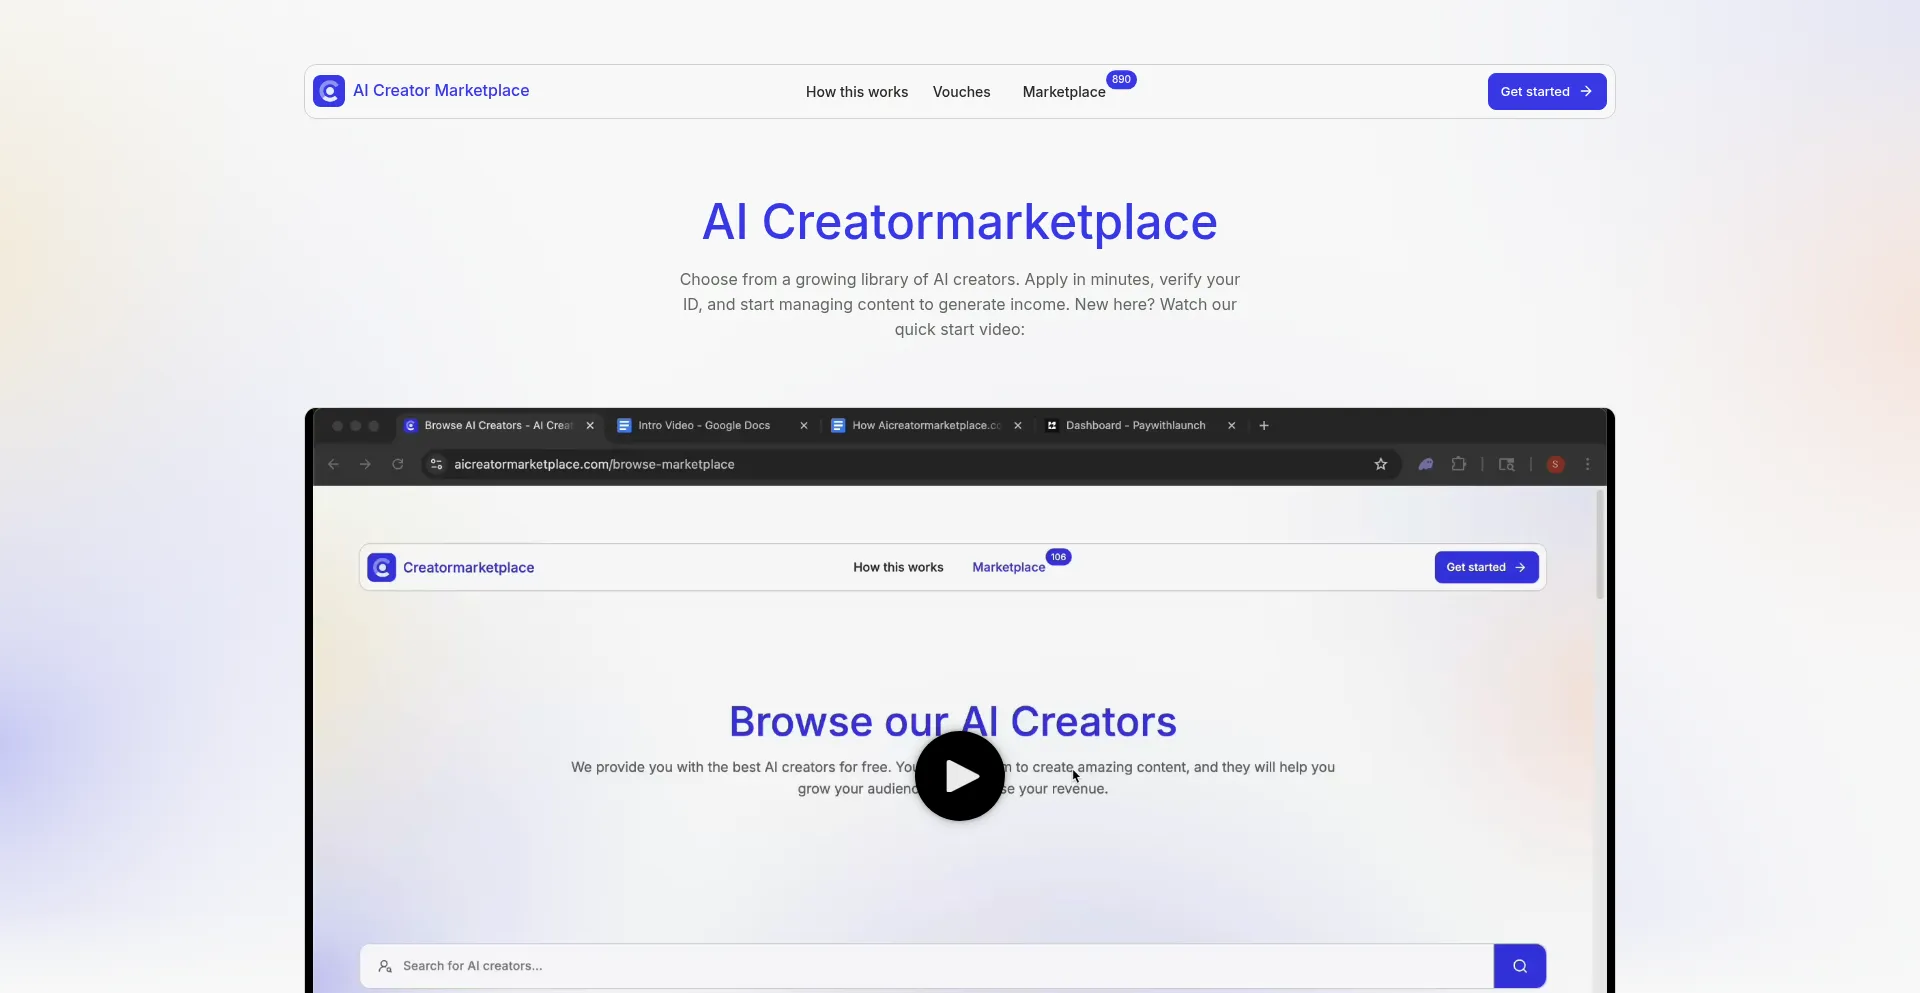The width and height of the screenshot is (1920, 993).
Task: Click the puzzle-piece extensions icon in preview
Action: [x=1459, y=464]
